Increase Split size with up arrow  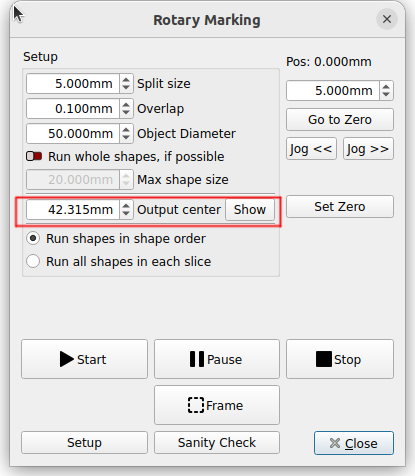(126, 80)
